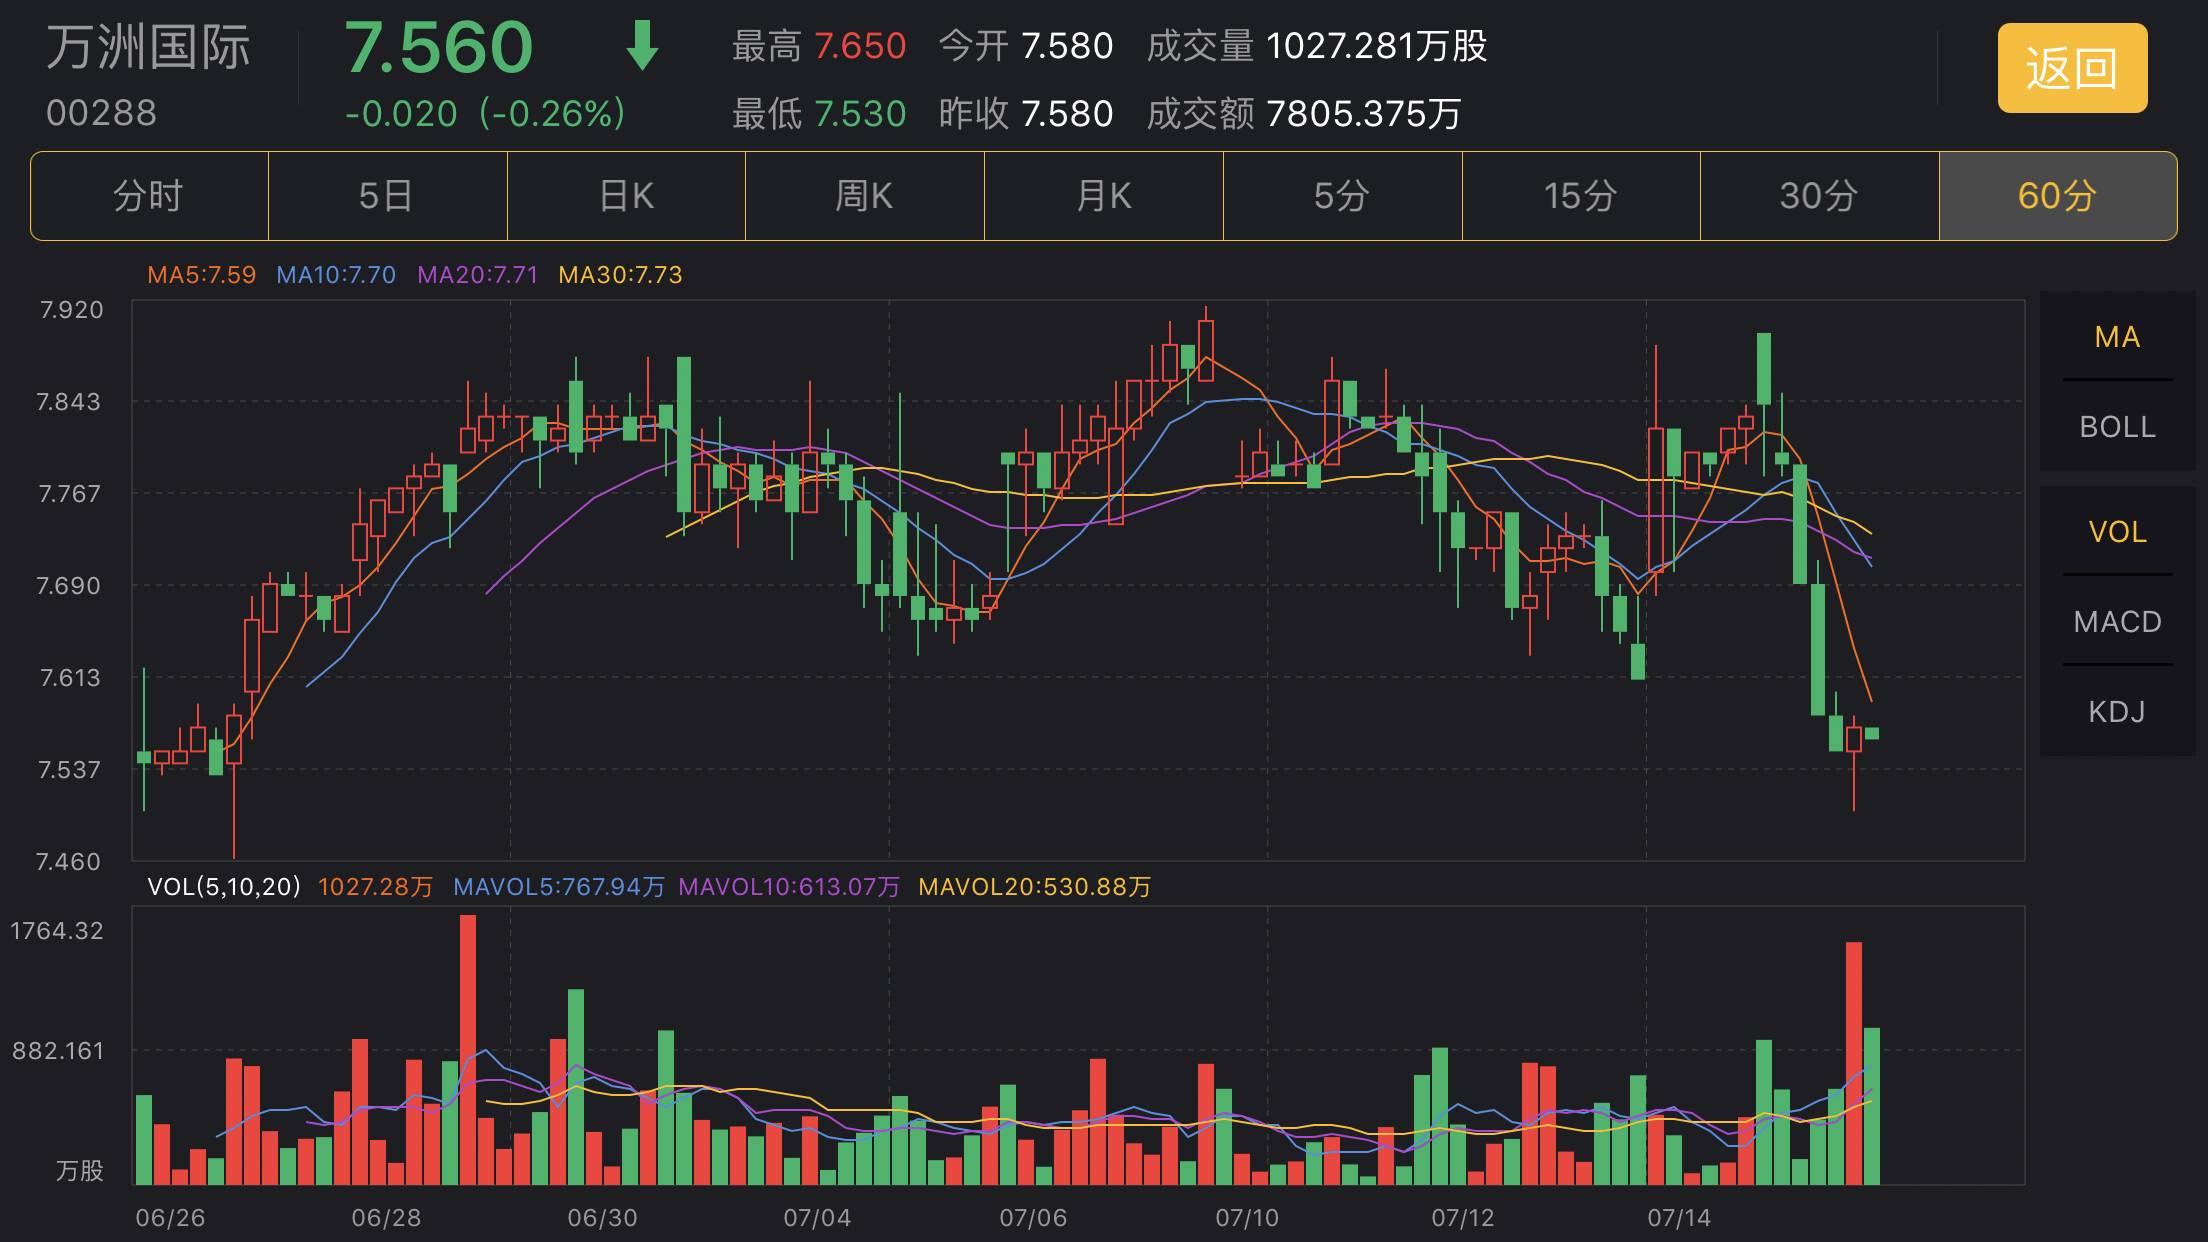The image size is (2208, 1242).
Task: Select the 月K monthly chart
Action: (1102, 196)
